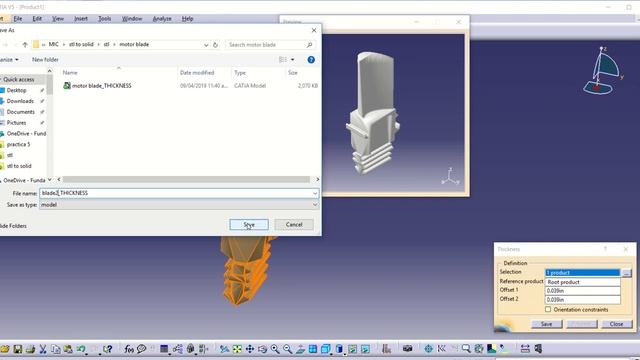
Task: Open the address bar path history dropdown
Action: [x=206, y=44]
